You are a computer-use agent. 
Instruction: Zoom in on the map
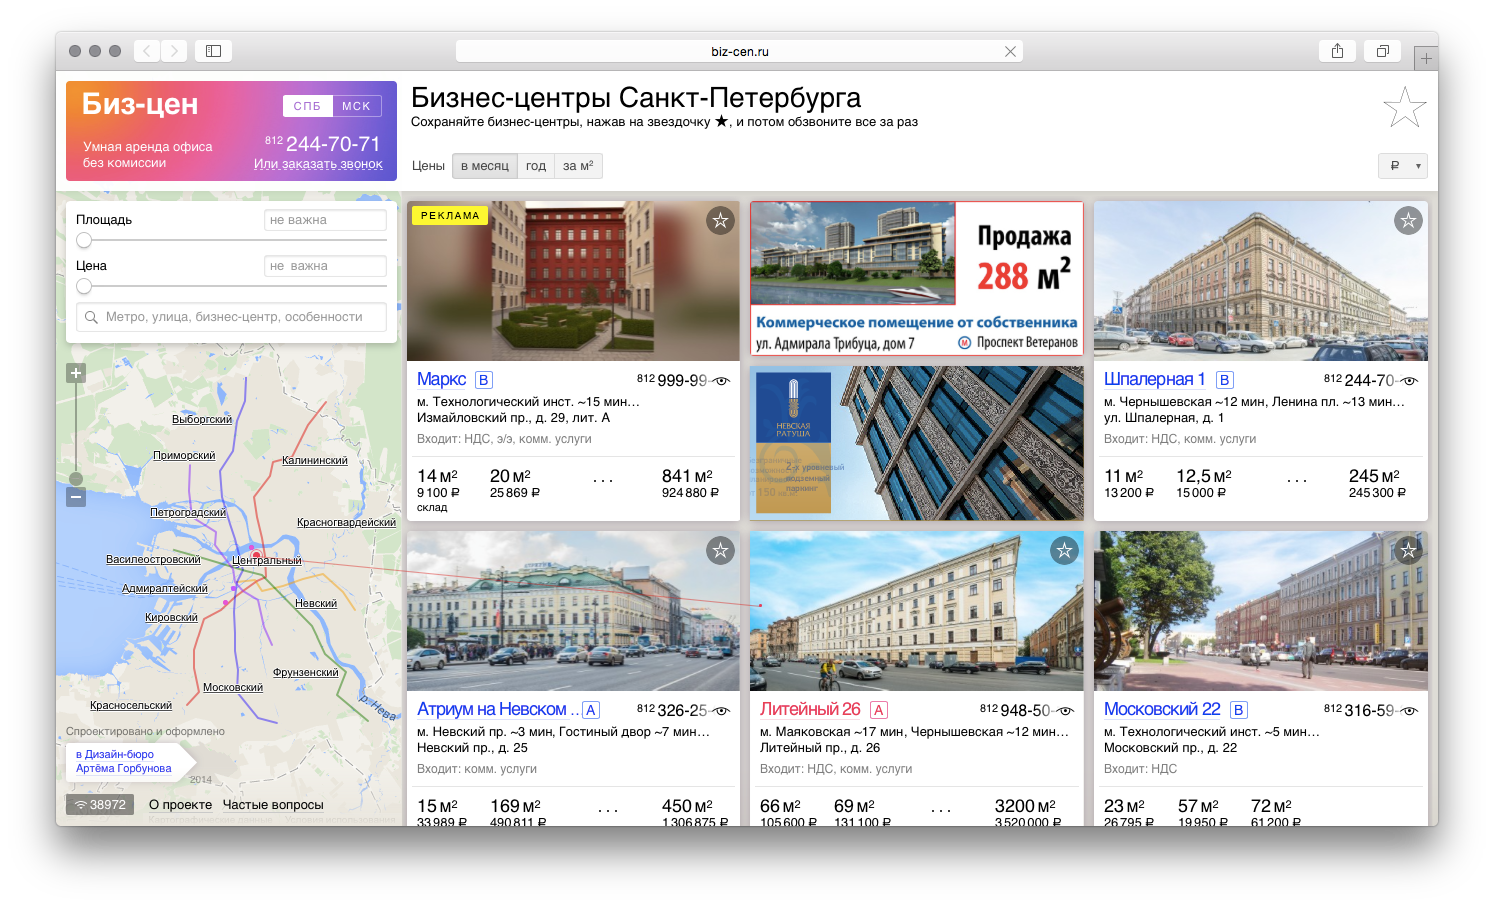pos(76,373)
